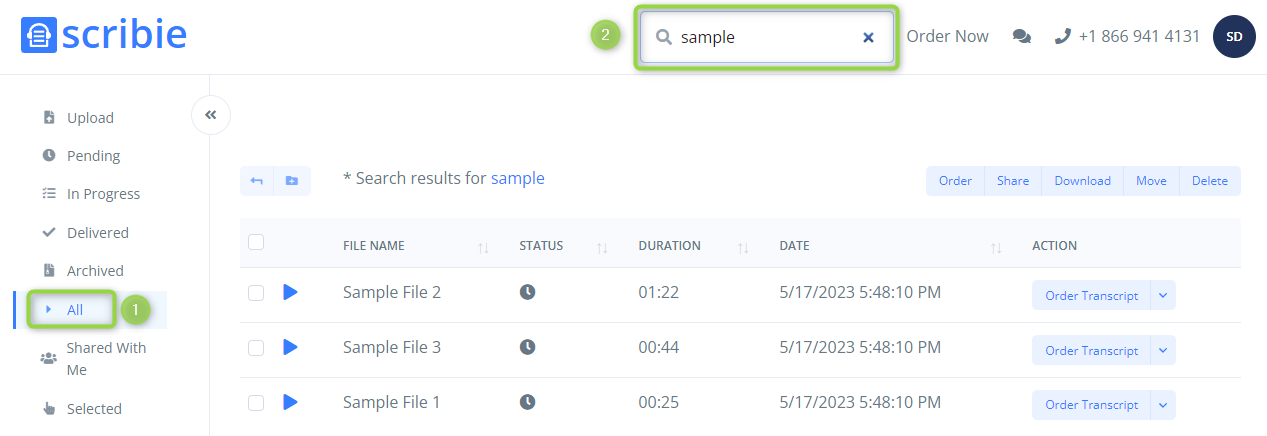This screenshot has height=436, width=1267.
Task: Click the Download button
Action: tap(1082, 181)
